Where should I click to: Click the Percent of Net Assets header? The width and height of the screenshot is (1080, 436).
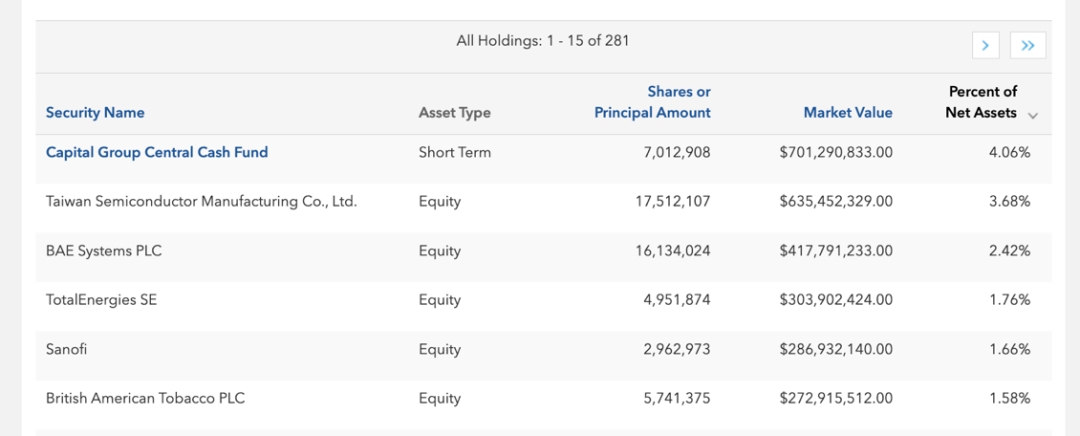tap(981, 102)
